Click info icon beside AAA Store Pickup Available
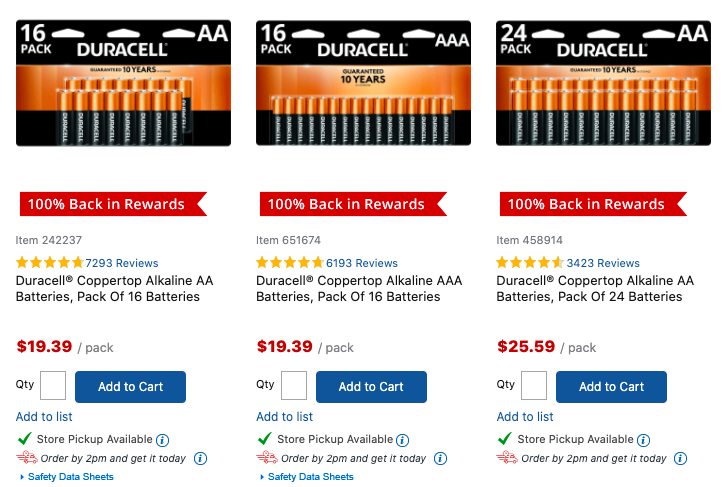The height and width of the screenshot is (487, 725). point(402,440)
